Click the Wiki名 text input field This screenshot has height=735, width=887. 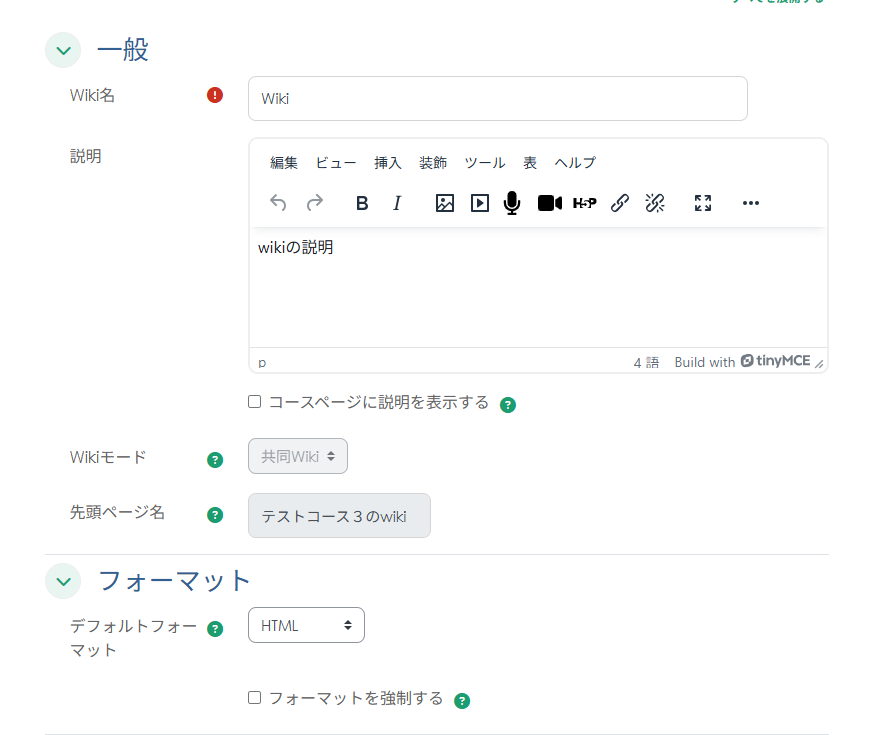[497, 99]
